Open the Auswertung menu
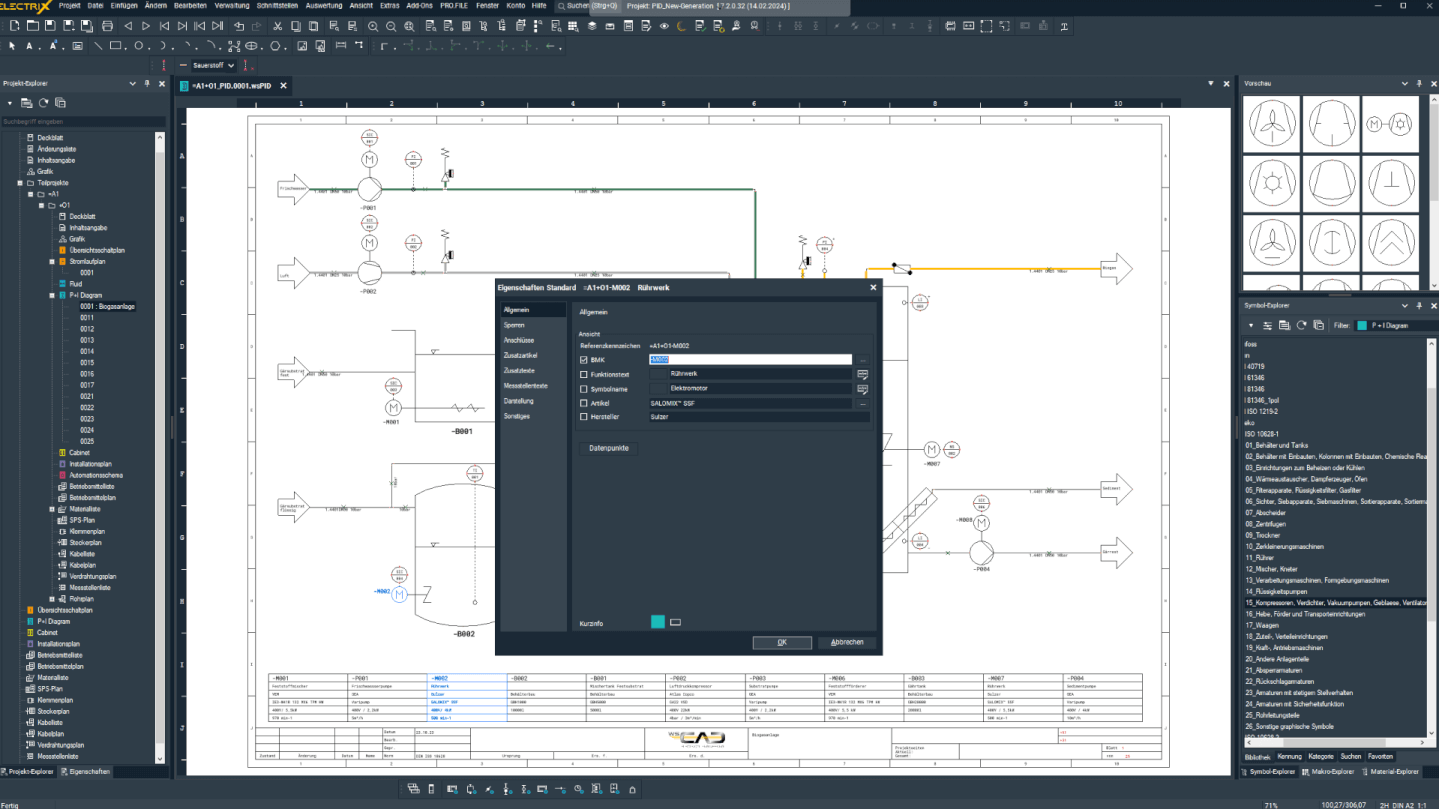 pos(323,6)
